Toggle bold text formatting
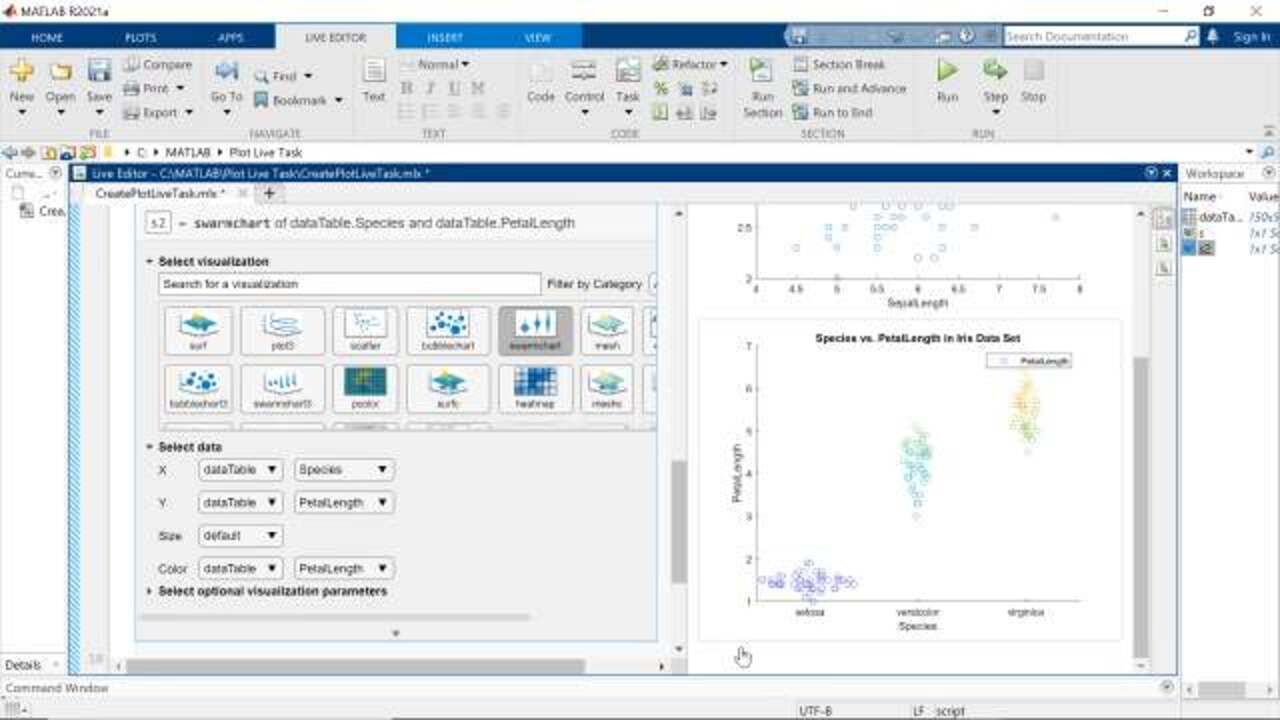1280x720 pixels. pos(406,88)
